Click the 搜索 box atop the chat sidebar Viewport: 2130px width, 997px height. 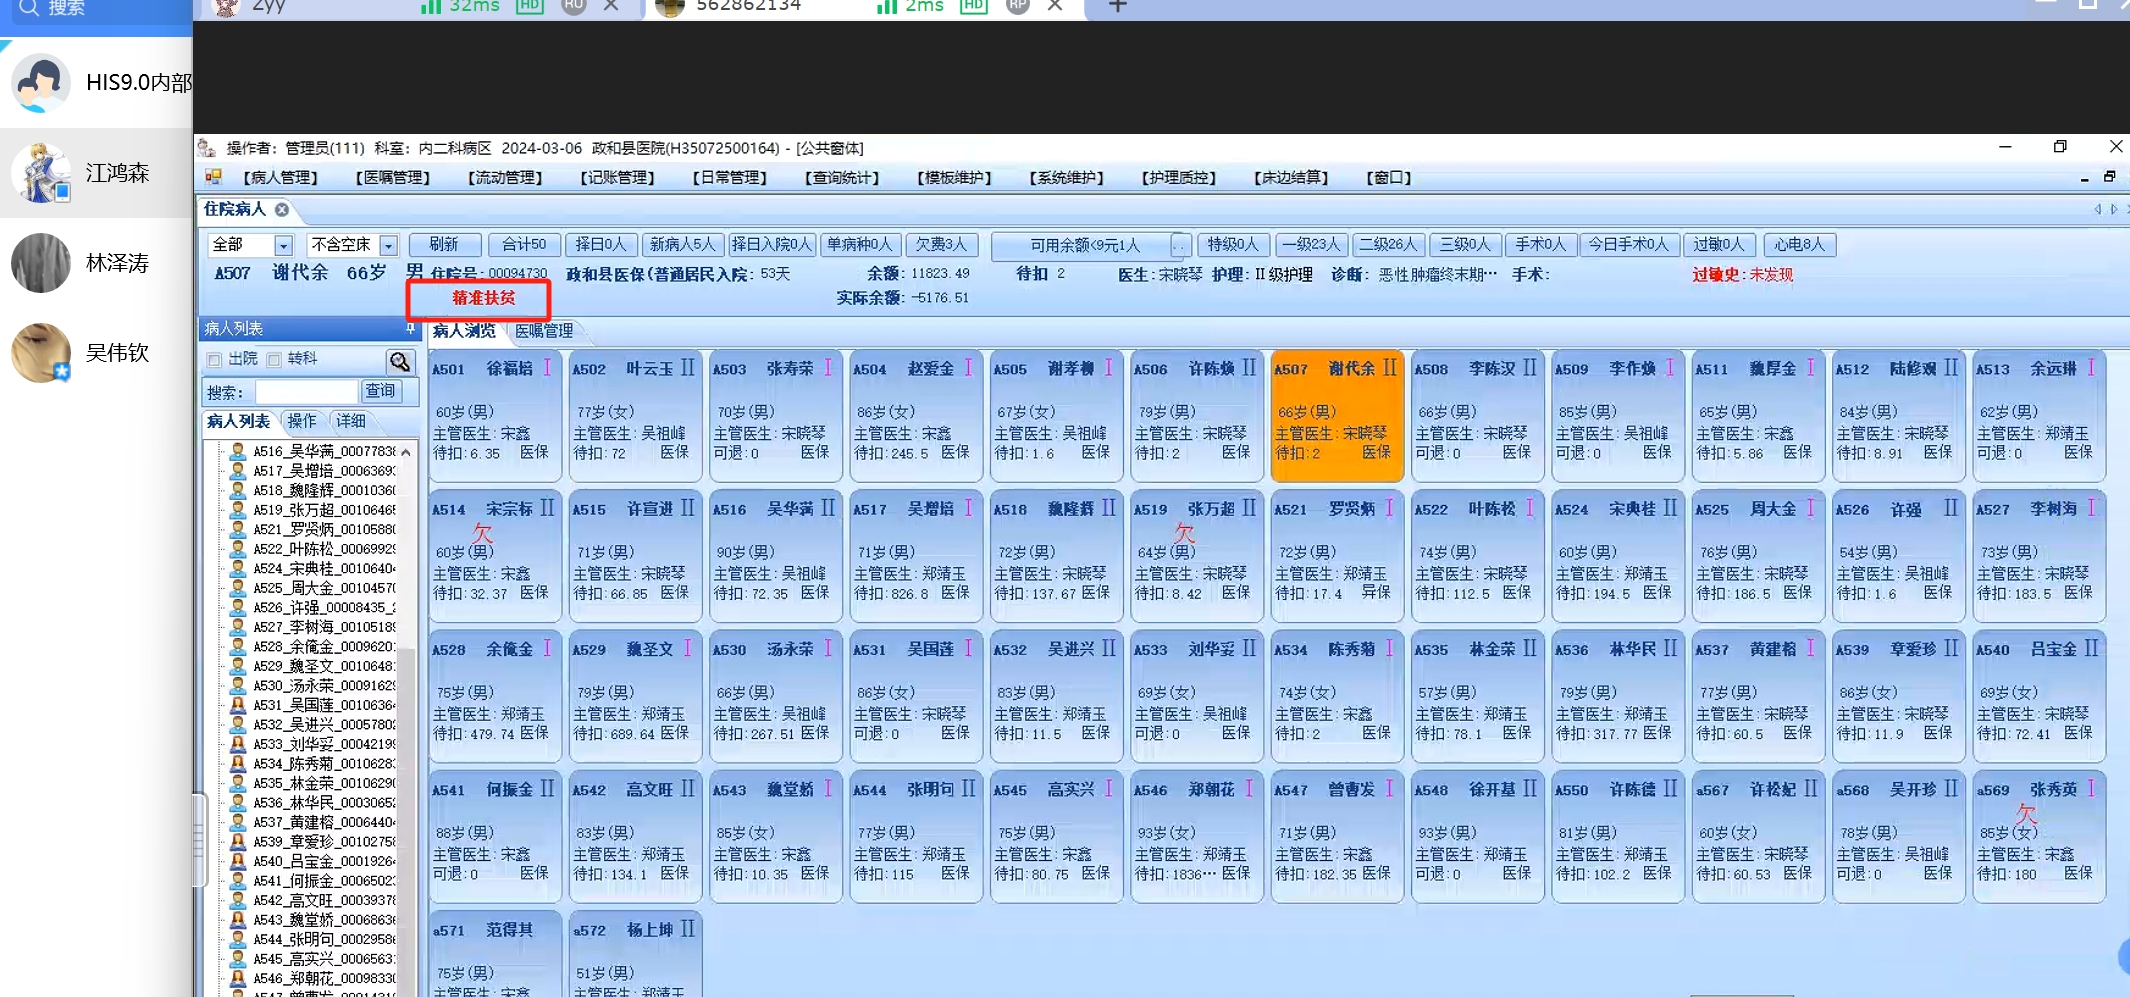tap(96, 9)
